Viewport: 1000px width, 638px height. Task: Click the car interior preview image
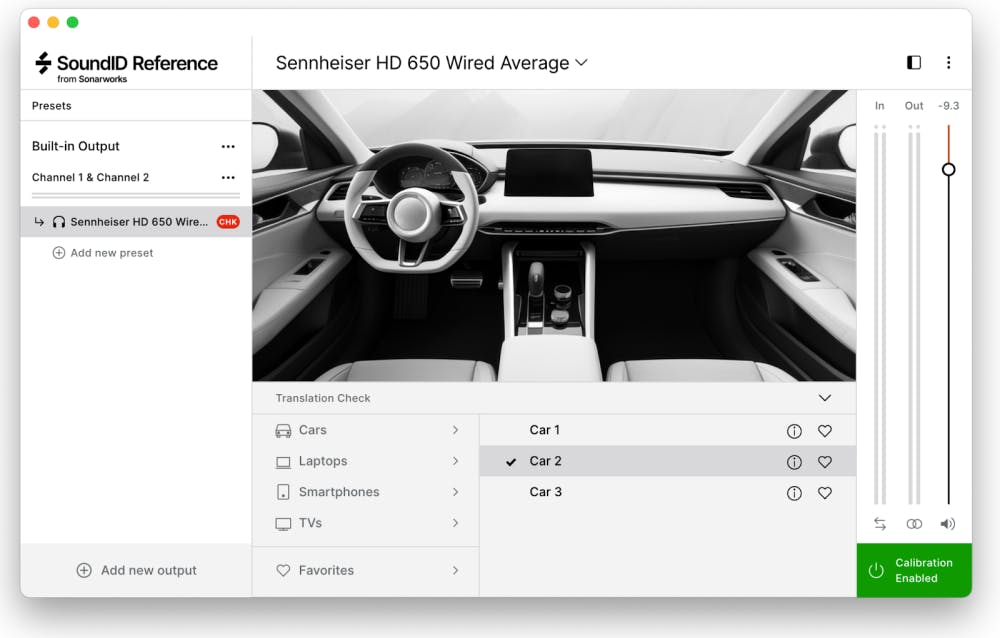554,235
